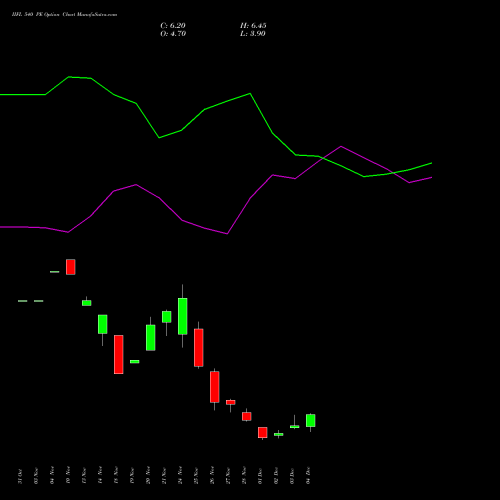The image size is (500, 500).
Task: Click the '20 Nov' date label
Action: coord(149,476)
